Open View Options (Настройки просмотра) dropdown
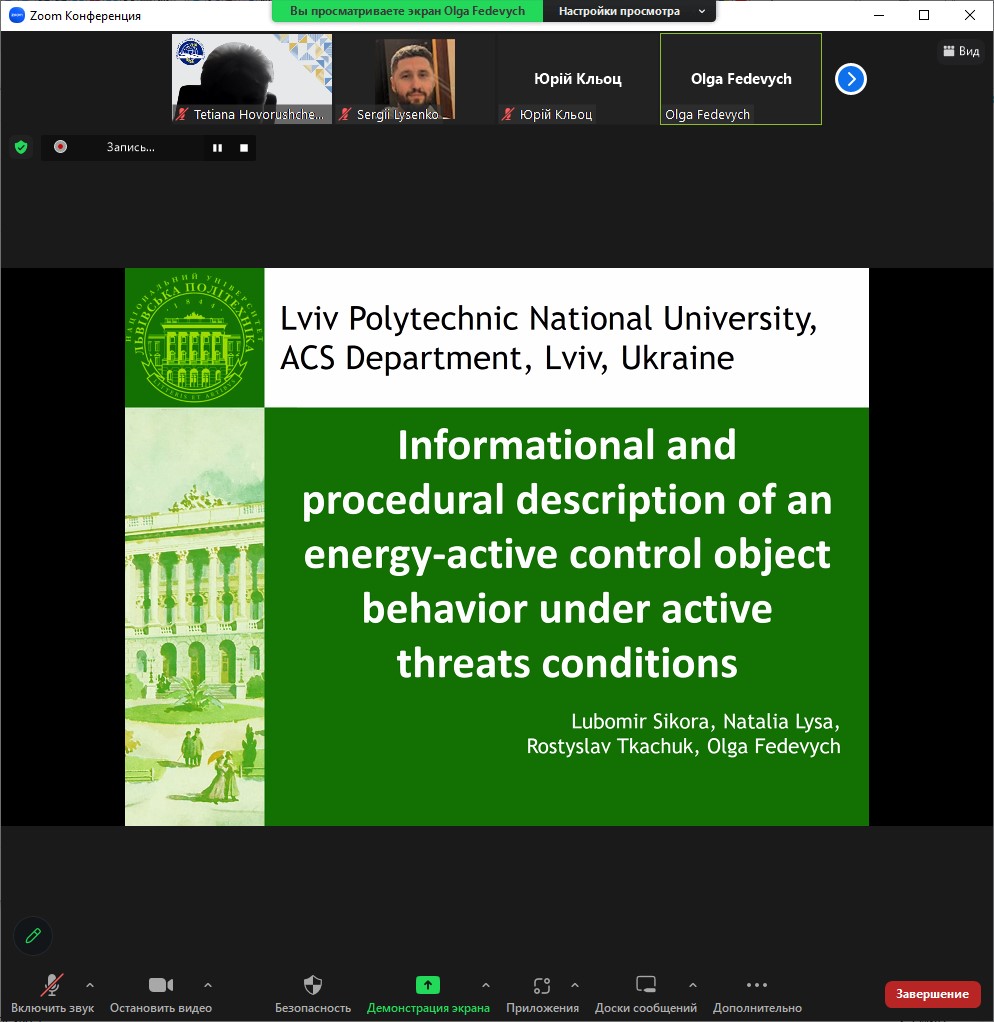 [630, 11]
